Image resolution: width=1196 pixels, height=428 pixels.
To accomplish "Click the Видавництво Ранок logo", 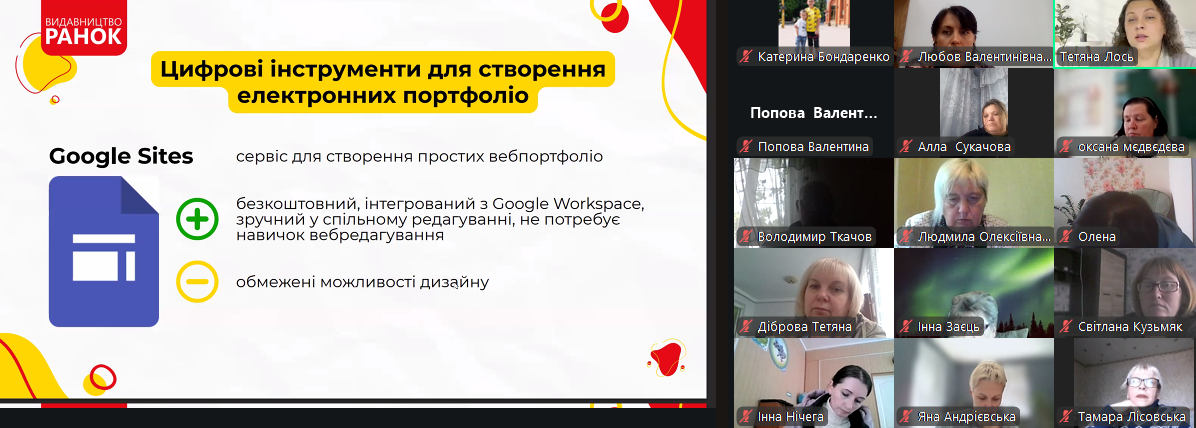I will [x=84, y=28].
